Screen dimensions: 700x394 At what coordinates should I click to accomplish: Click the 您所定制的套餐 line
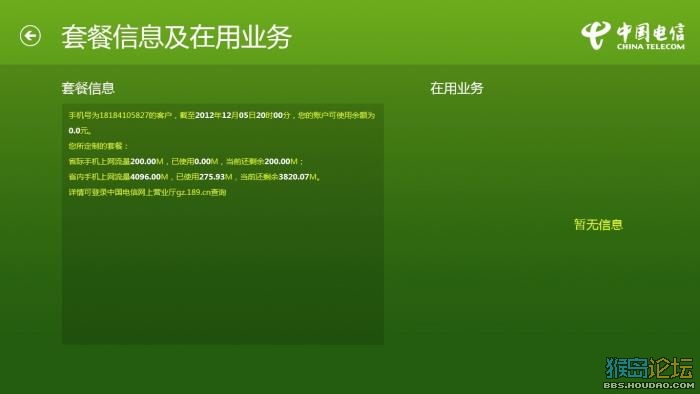(98, 146)
